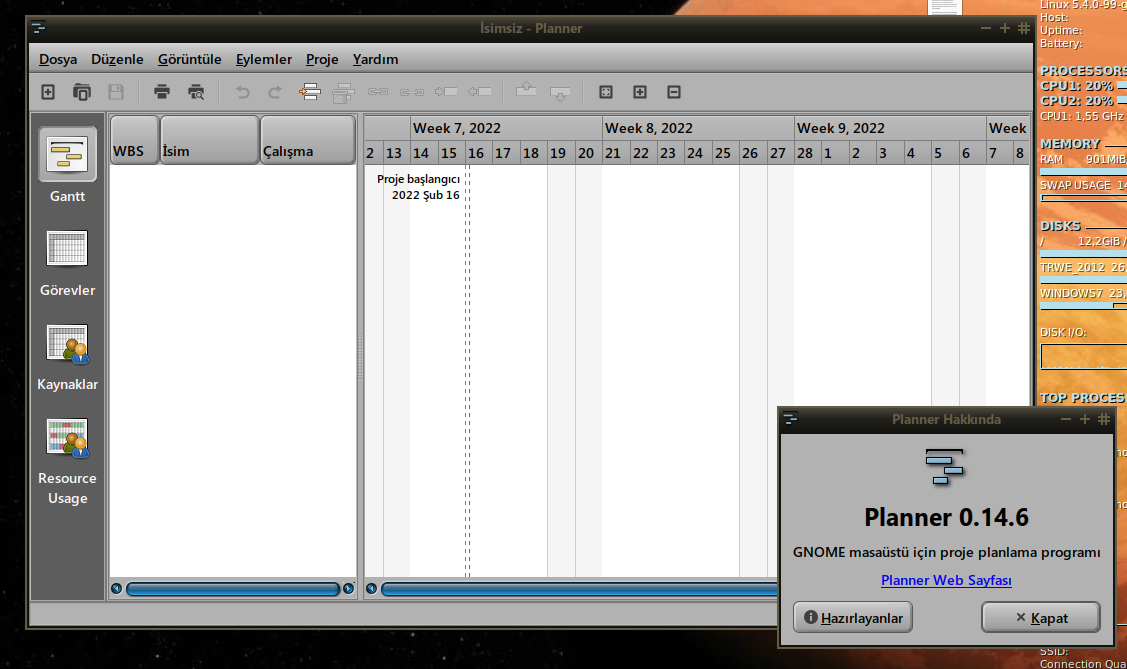
Task: Click the unlink tasks broken-chain icon
Action: pos(412,92)
